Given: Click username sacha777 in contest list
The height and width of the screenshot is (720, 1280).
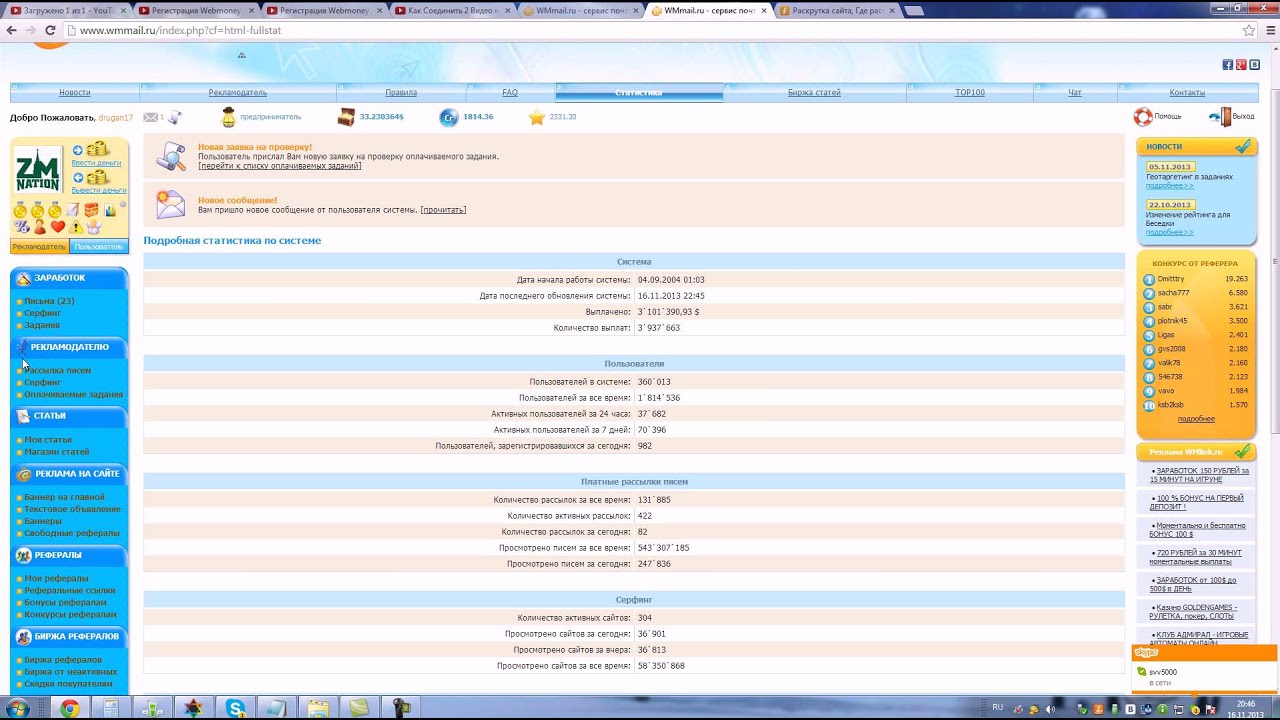Looking at the screenshot, I should pyautogui.click(x=1173, y=293).
